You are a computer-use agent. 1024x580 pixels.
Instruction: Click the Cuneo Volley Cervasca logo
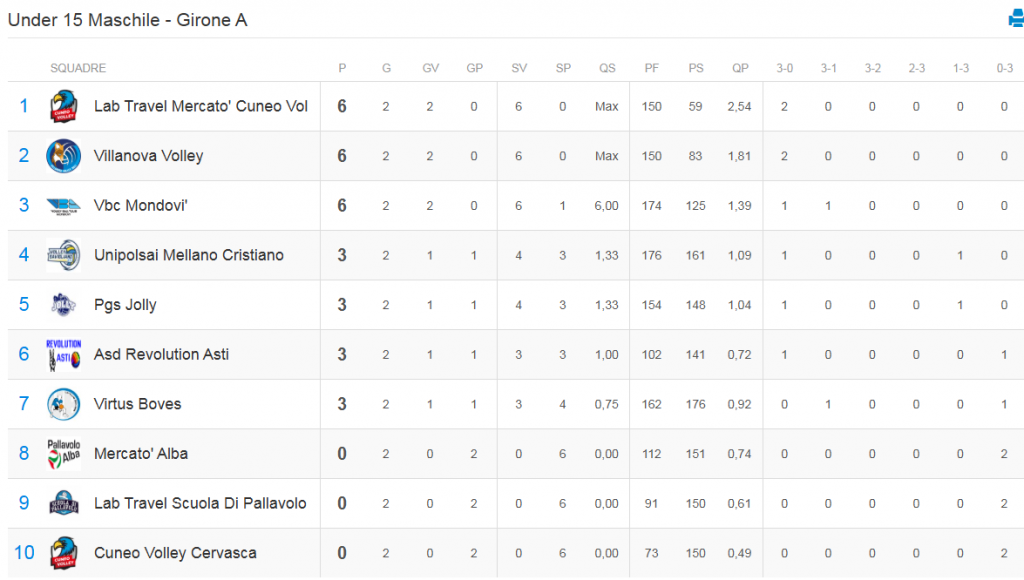pyautogui.click(x=64, y=553)
